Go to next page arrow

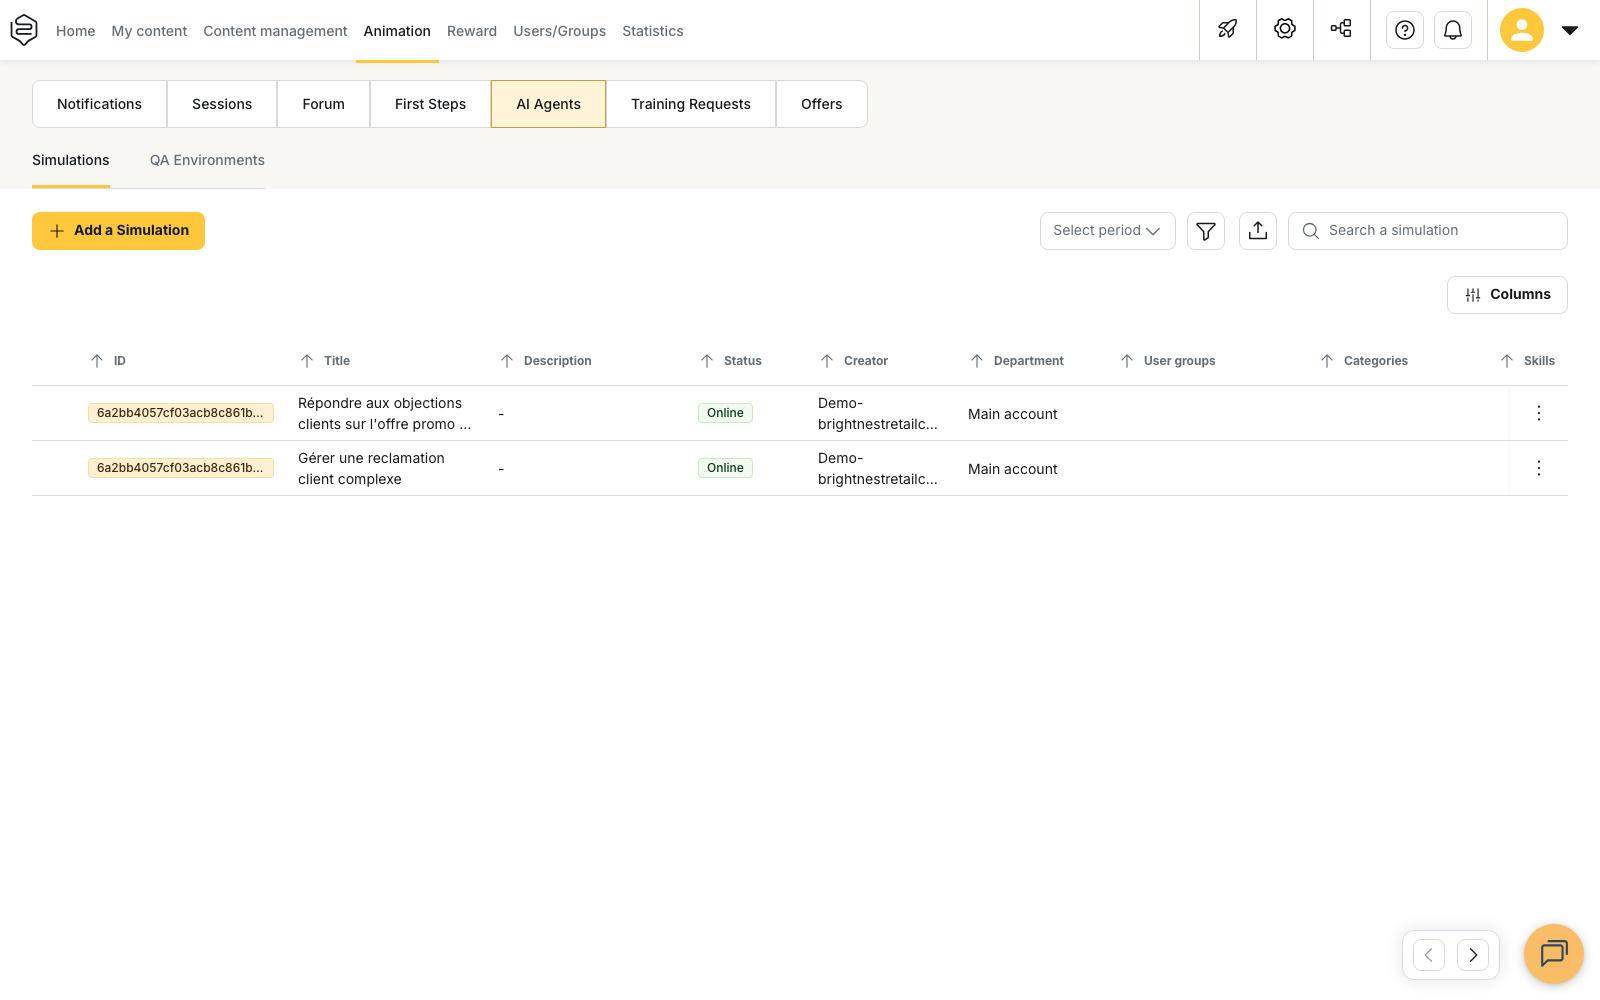[x=1473, y=955]
